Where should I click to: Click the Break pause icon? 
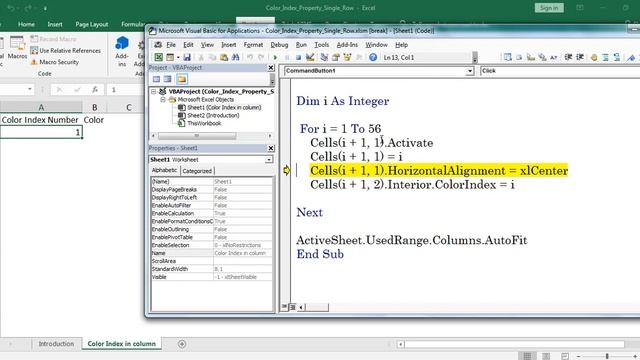click(287, 58)
